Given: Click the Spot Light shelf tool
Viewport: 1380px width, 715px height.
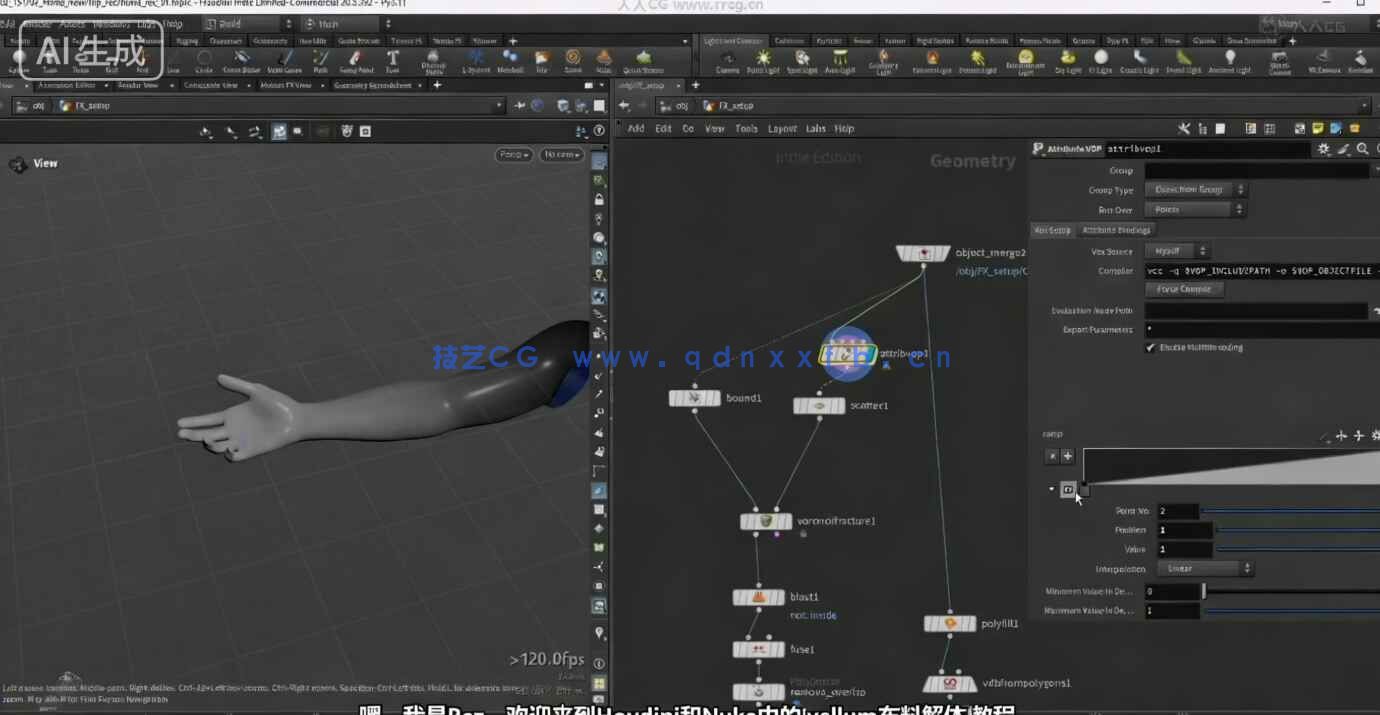Looking at the screenshot, I should click(x=802, y=61).
